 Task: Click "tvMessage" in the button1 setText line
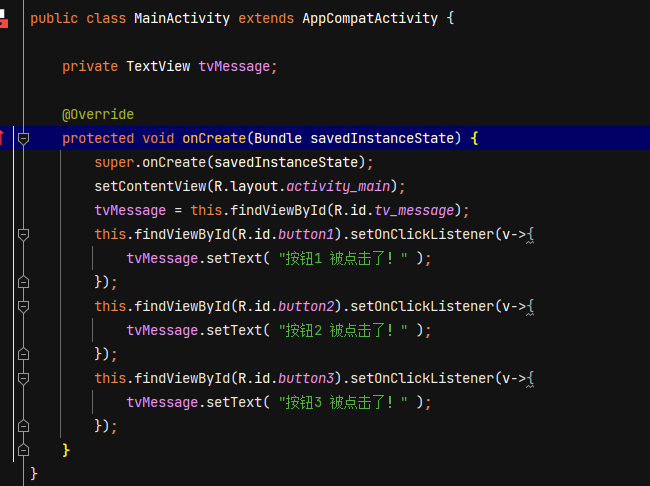pos(162,259)
